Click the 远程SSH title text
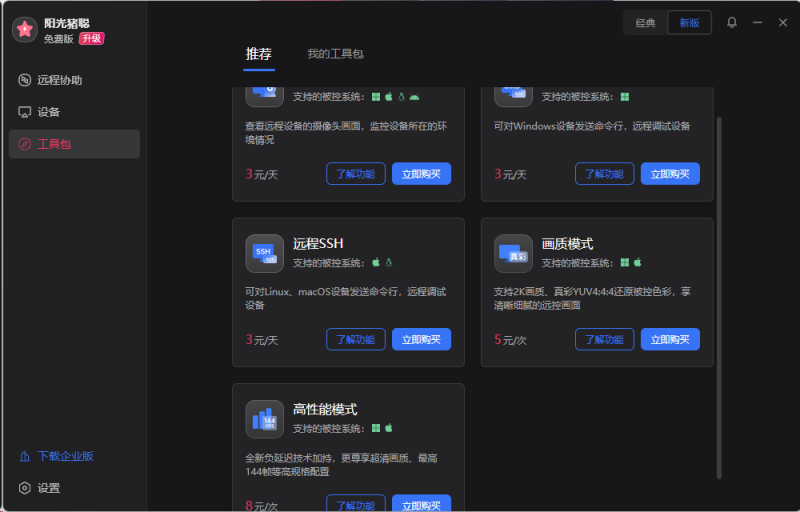800x512 pixels. click(x=318, y=244)
